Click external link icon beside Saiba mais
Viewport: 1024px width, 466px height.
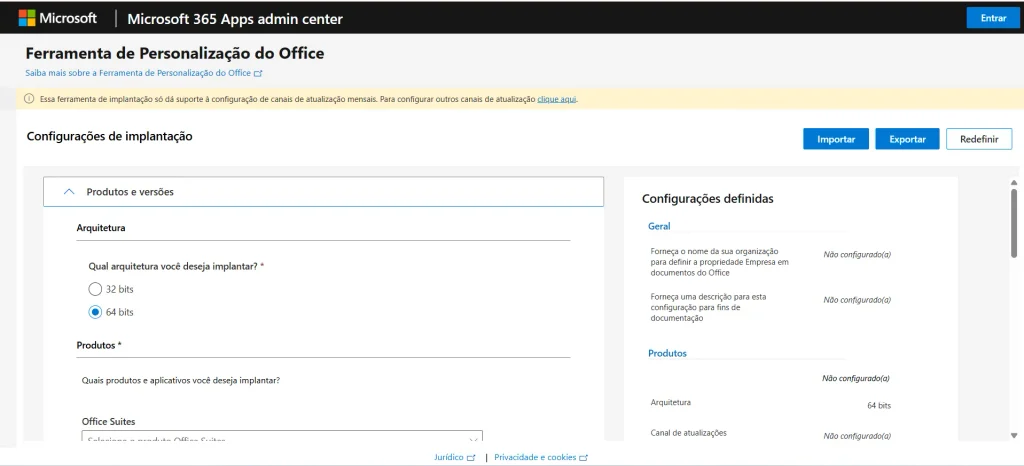[258, 74]
